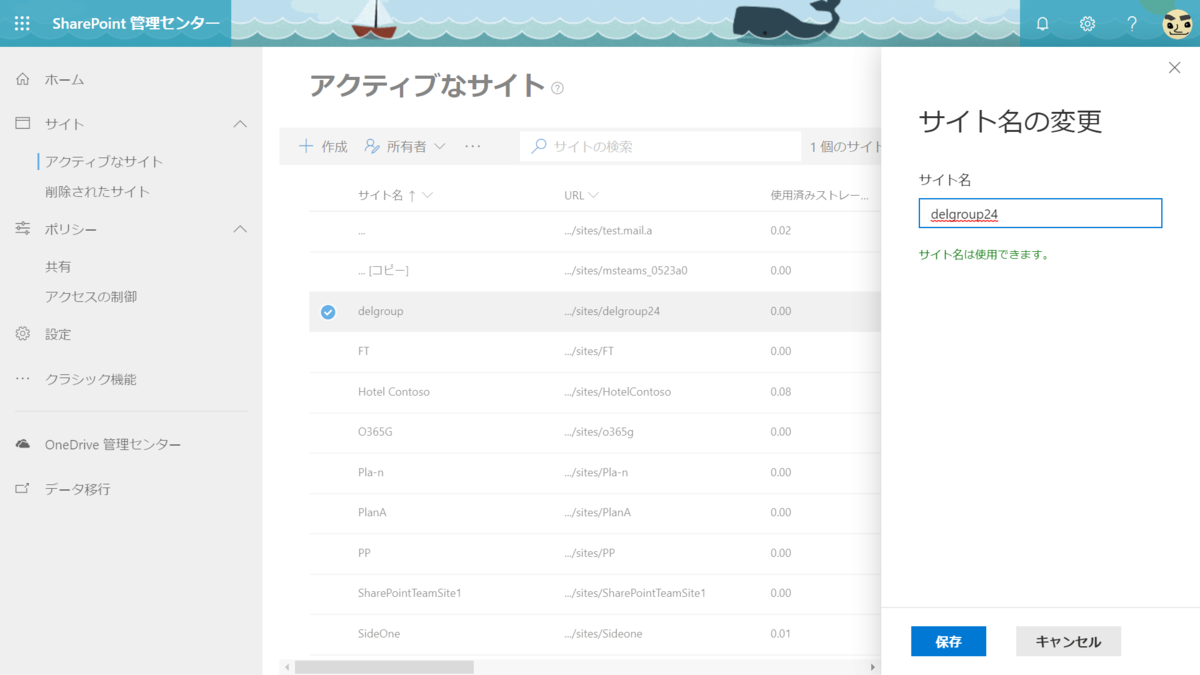Select the Pla-n site name

pos(371,472)
